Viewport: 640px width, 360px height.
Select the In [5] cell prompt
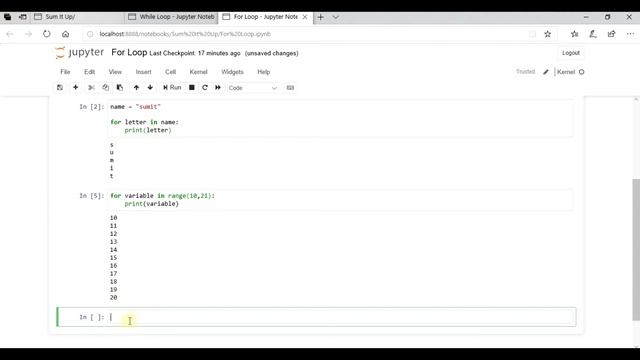click(91, 196)
